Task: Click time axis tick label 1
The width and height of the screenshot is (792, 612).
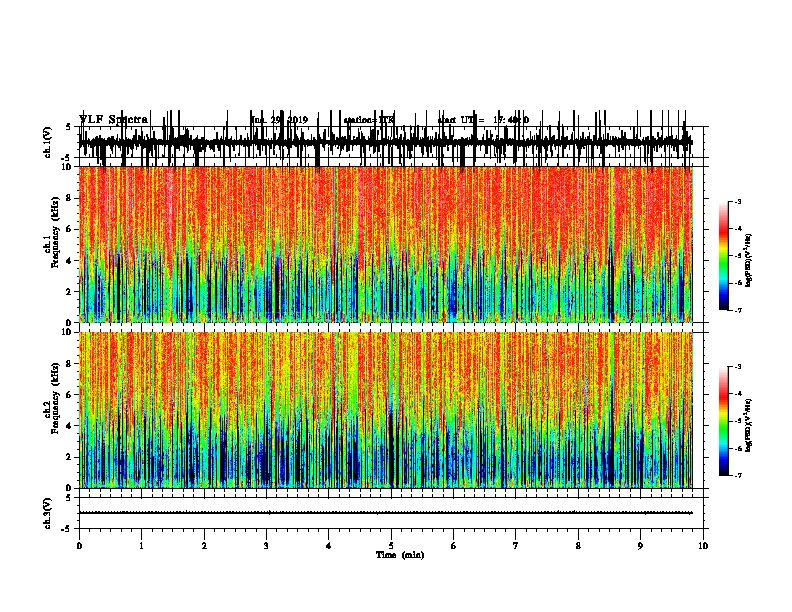Action: (x=141, y=546)
